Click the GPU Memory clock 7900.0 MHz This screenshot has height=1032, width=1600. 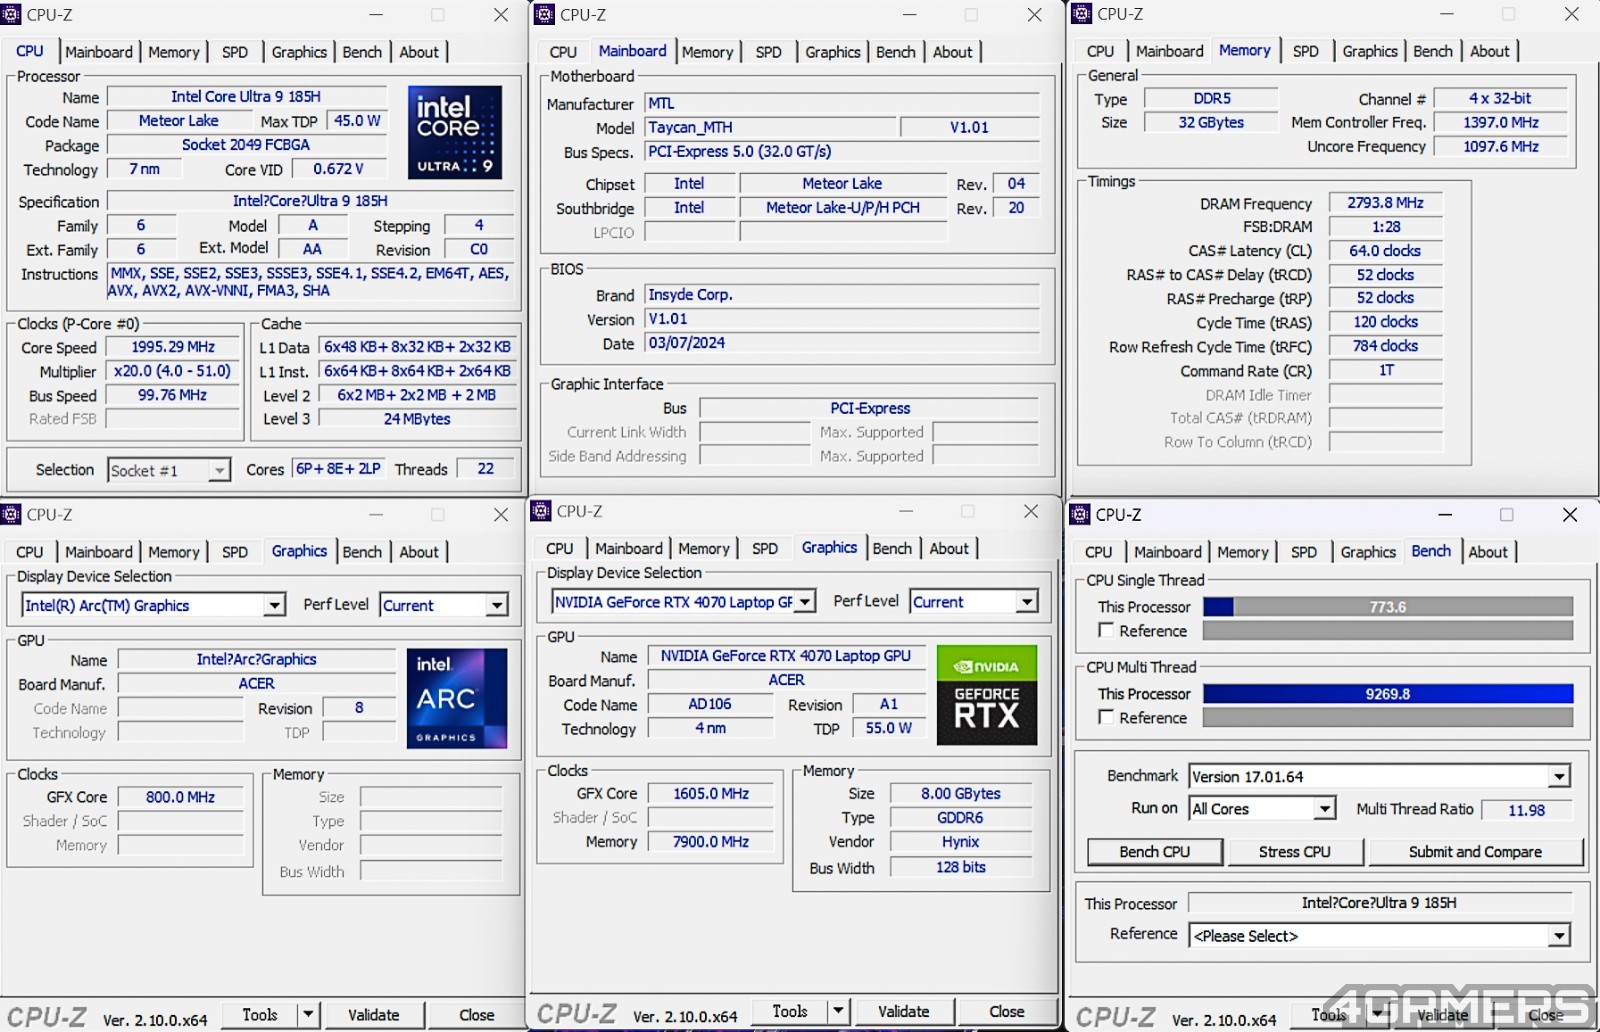click(x=711, y=841)
